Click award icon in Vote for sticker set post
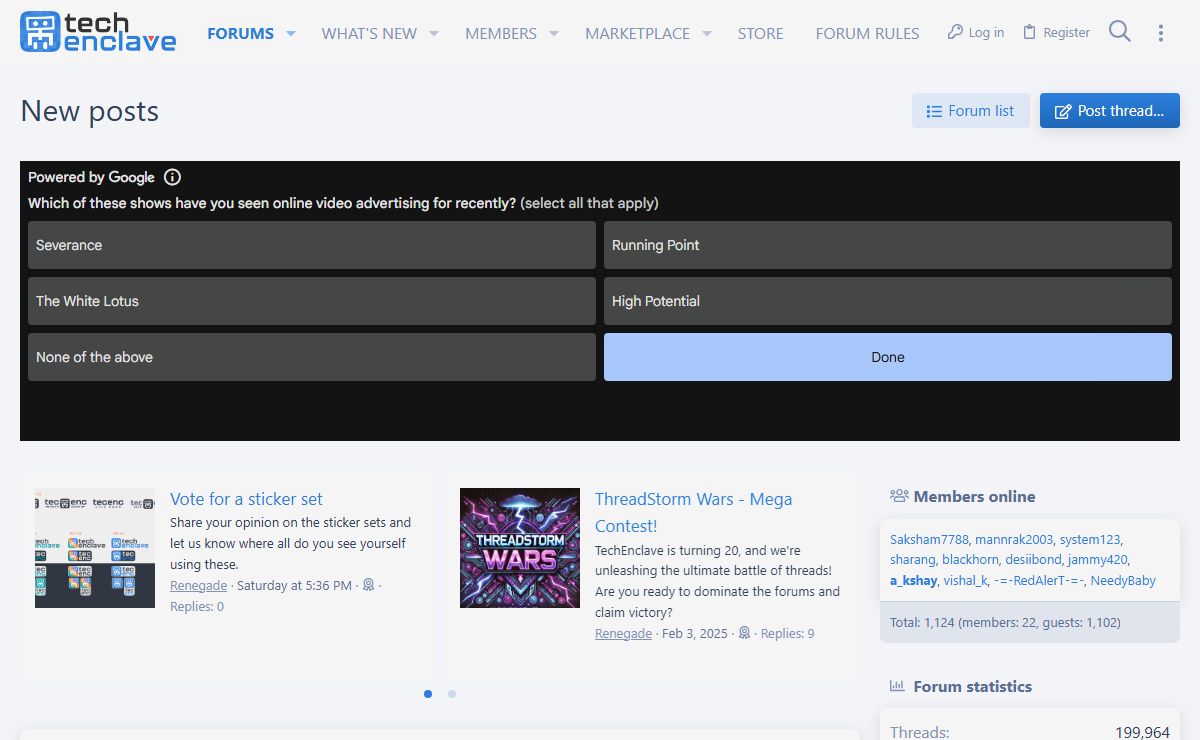The width and height of the screenshot is (1200, 740). [368, 585]
